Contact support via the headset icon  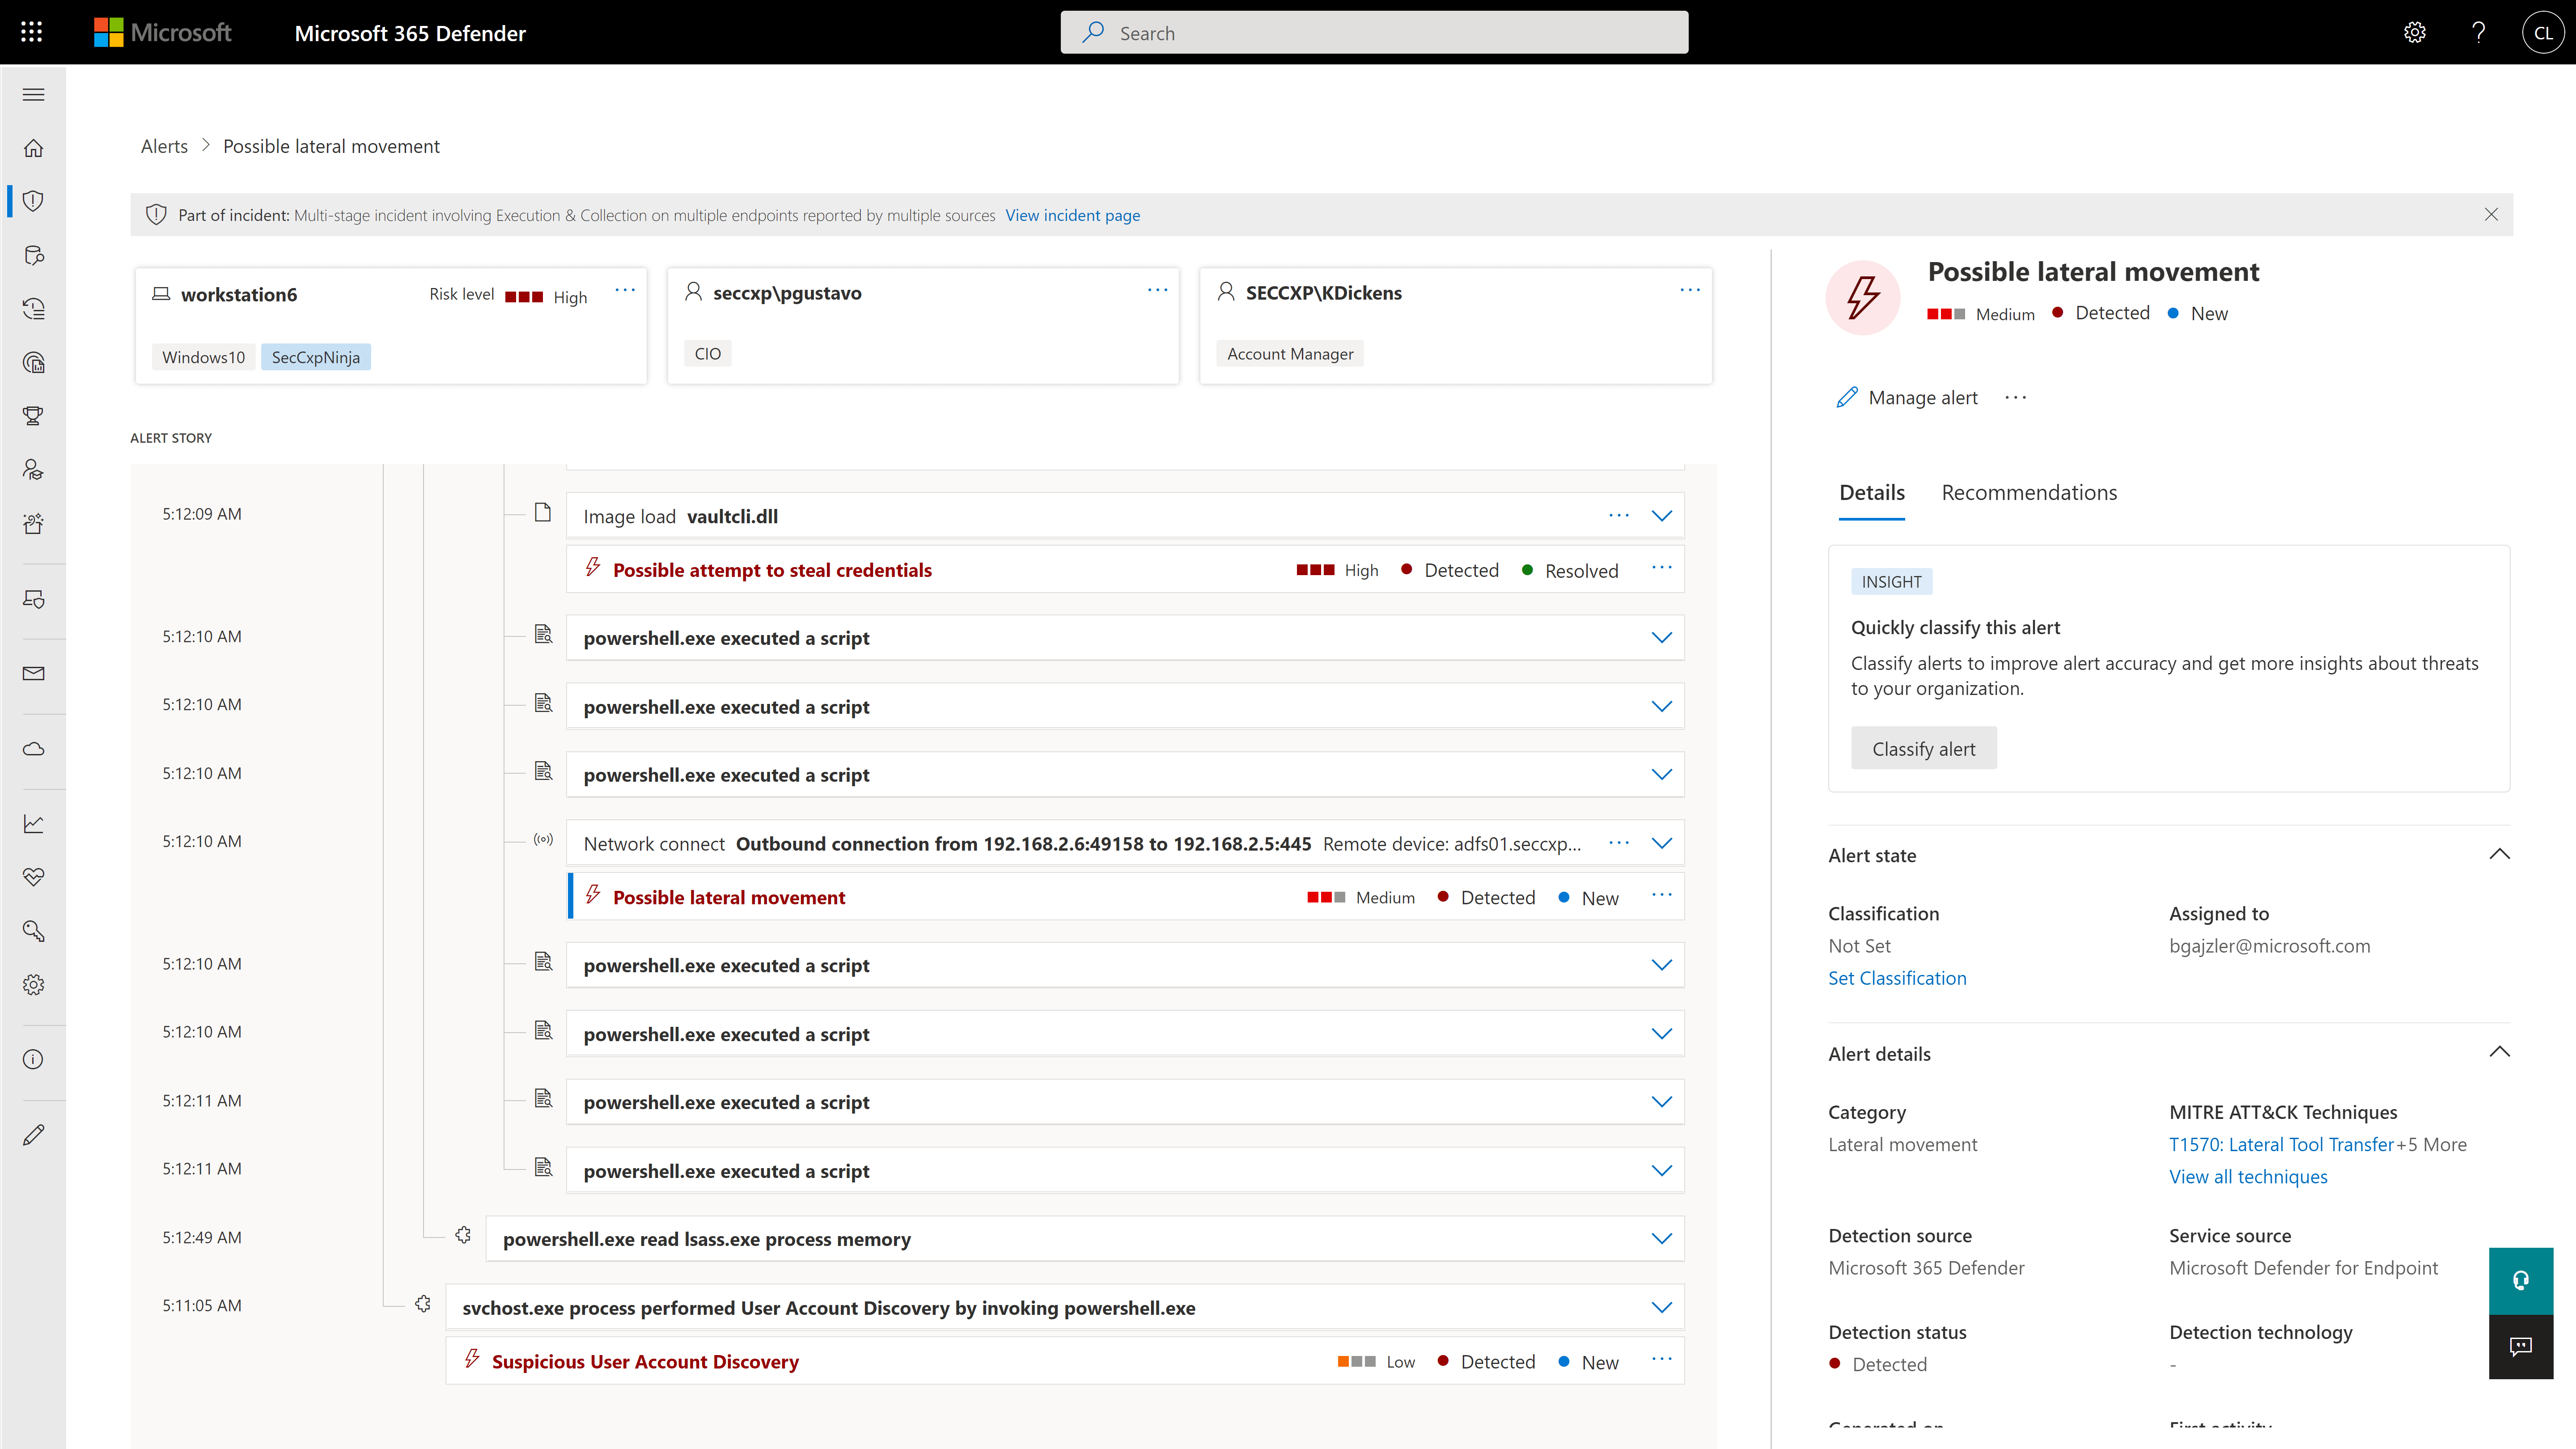click(x=2521, y=1281)
